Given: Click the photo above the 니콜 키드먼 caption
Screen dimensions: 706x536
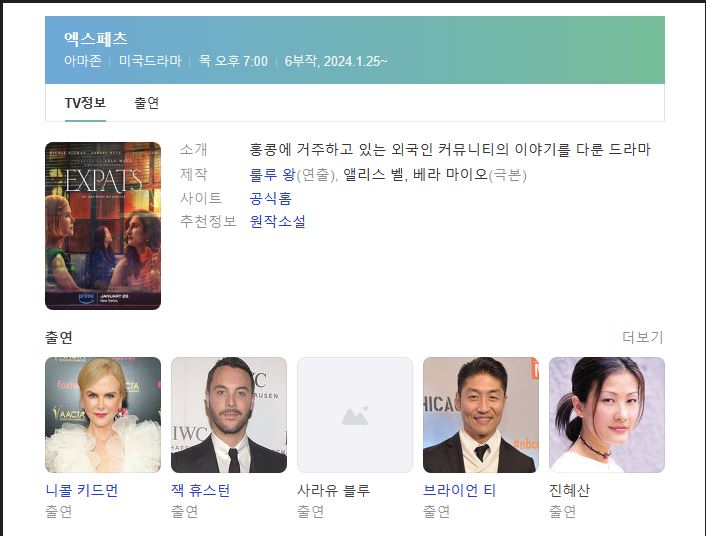Looking at the screenshot, I should [103, 415].
